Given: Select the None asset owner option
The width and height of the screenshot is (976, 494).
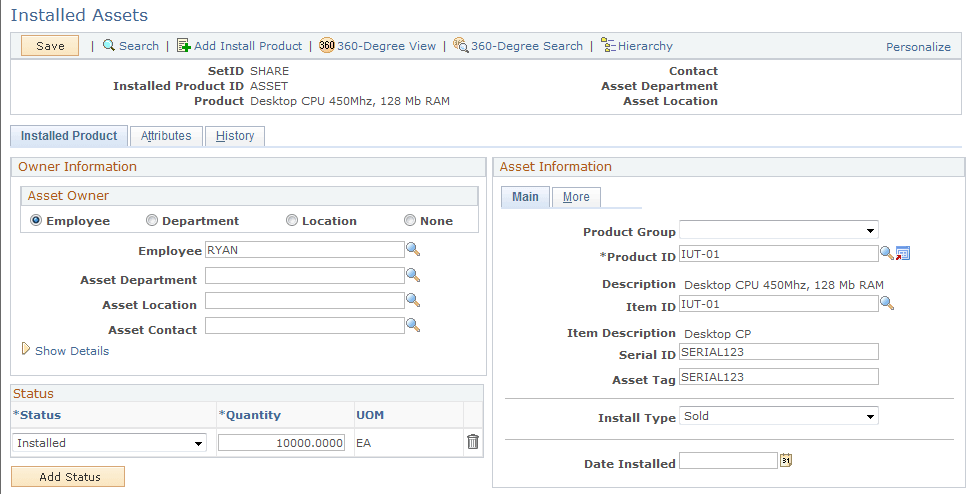Looking at the screenshot, I should [410, 220].
